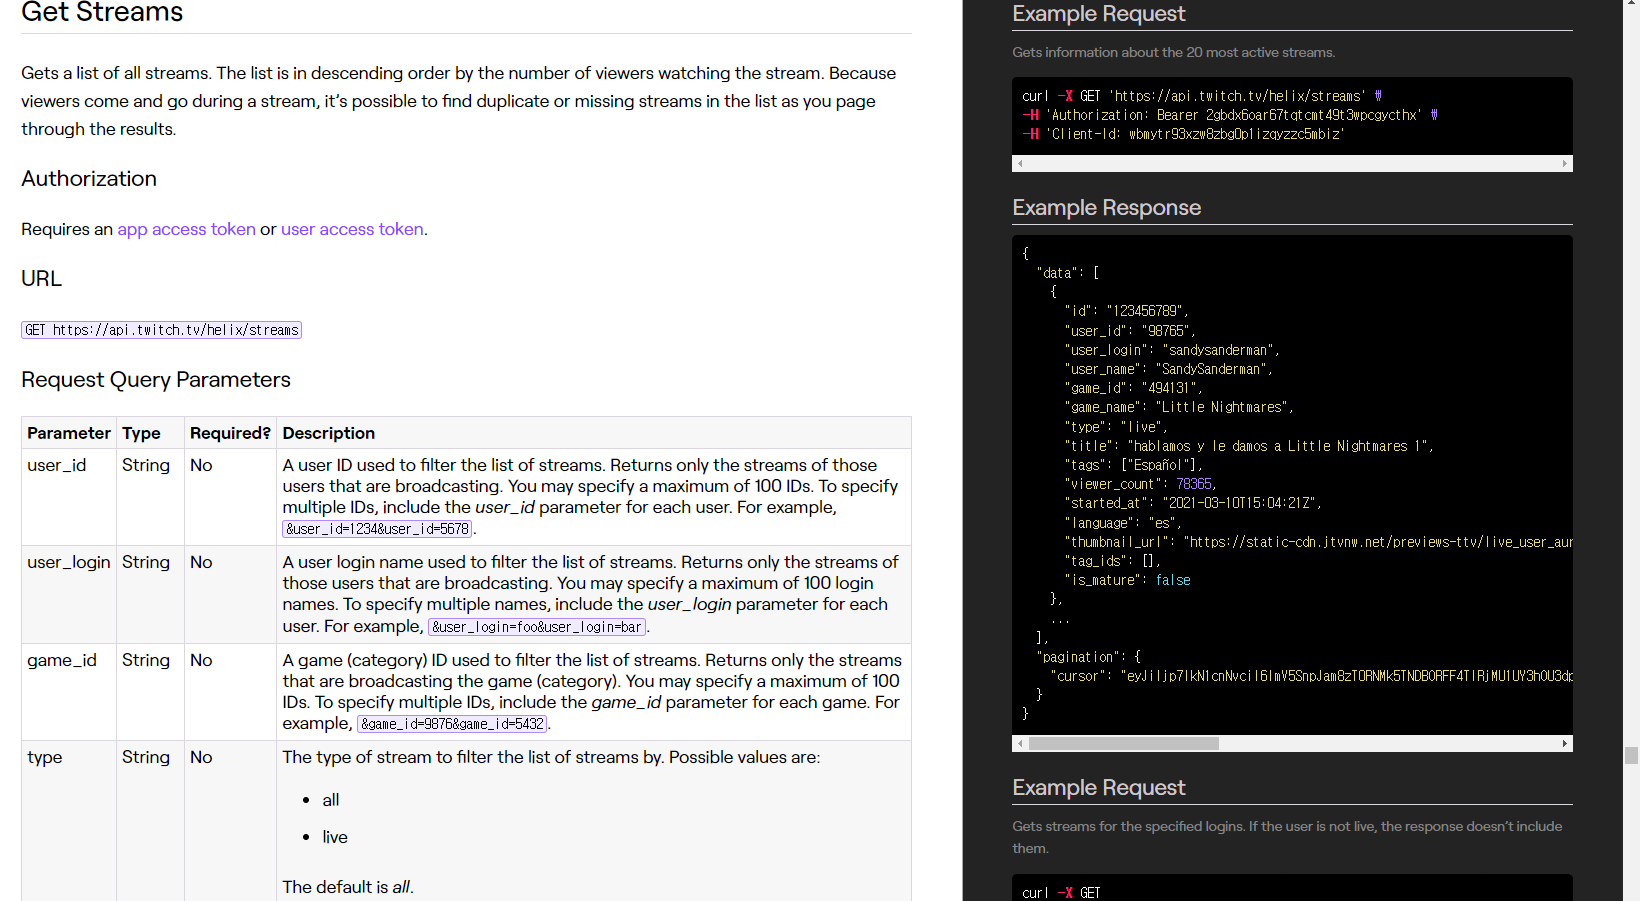Click the Parameter column header
This screenshot has height=901, width=1640.
tap(69, 433)
